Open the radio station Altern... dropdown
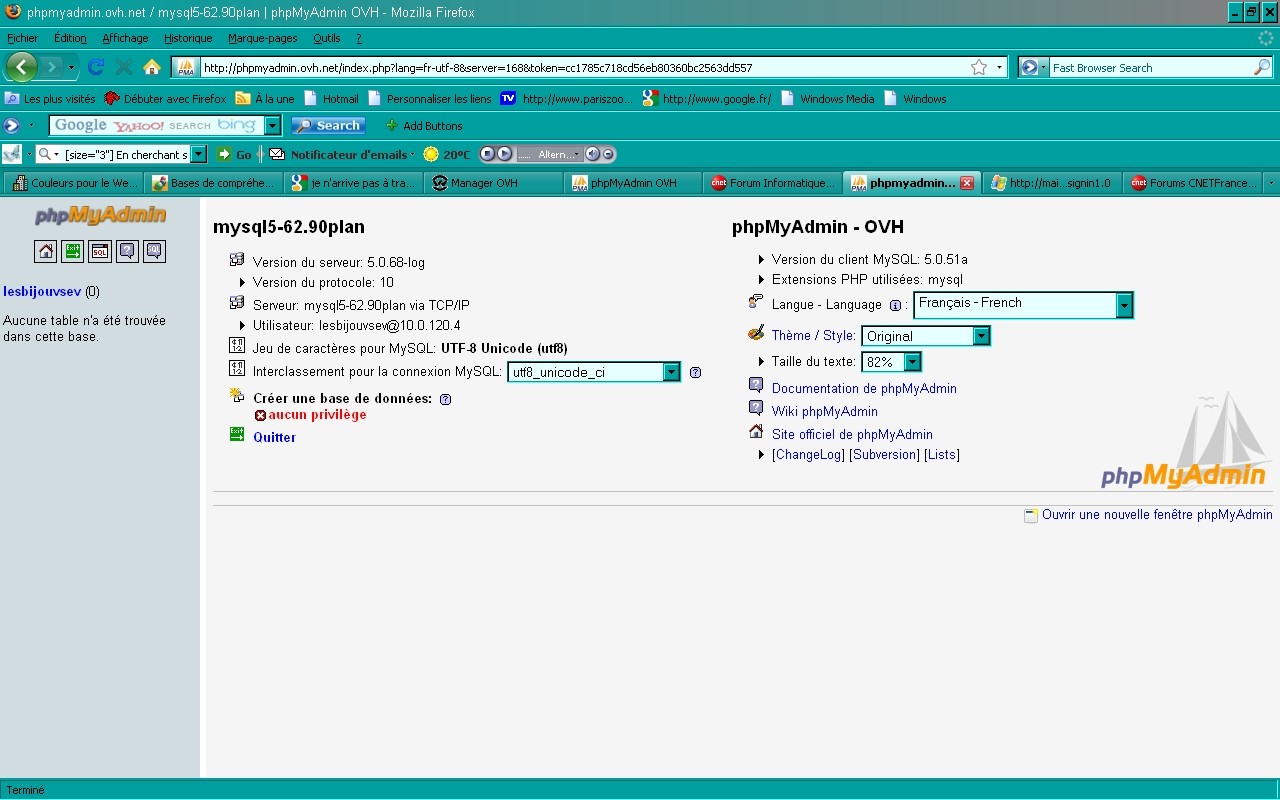Viewport: 1280px width, 800px height. [549, 154]
